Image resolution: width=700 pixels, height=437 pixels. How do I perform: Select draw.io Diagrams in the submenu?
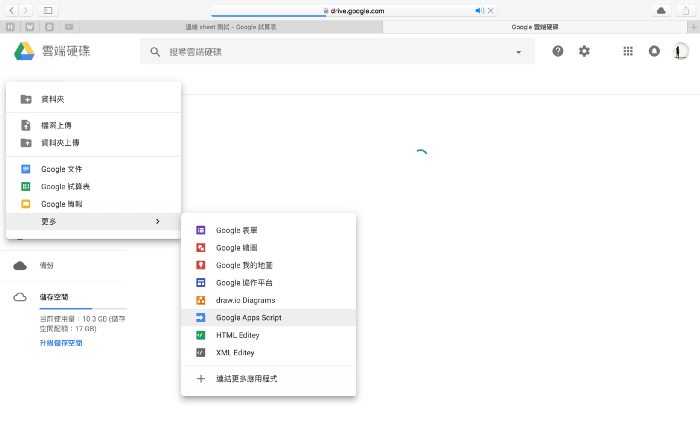pyautogui.click(x=268, y=300)
